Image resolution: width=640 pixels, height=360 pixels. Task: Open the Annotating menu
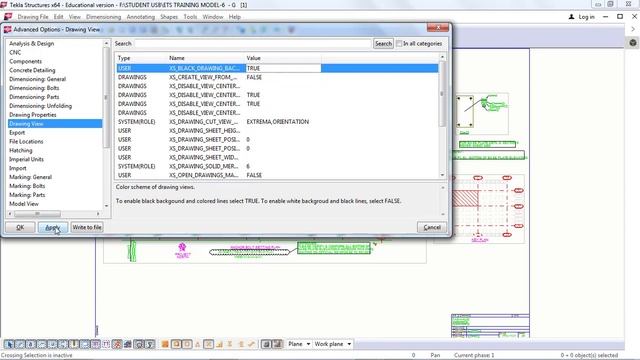point(140,17)
